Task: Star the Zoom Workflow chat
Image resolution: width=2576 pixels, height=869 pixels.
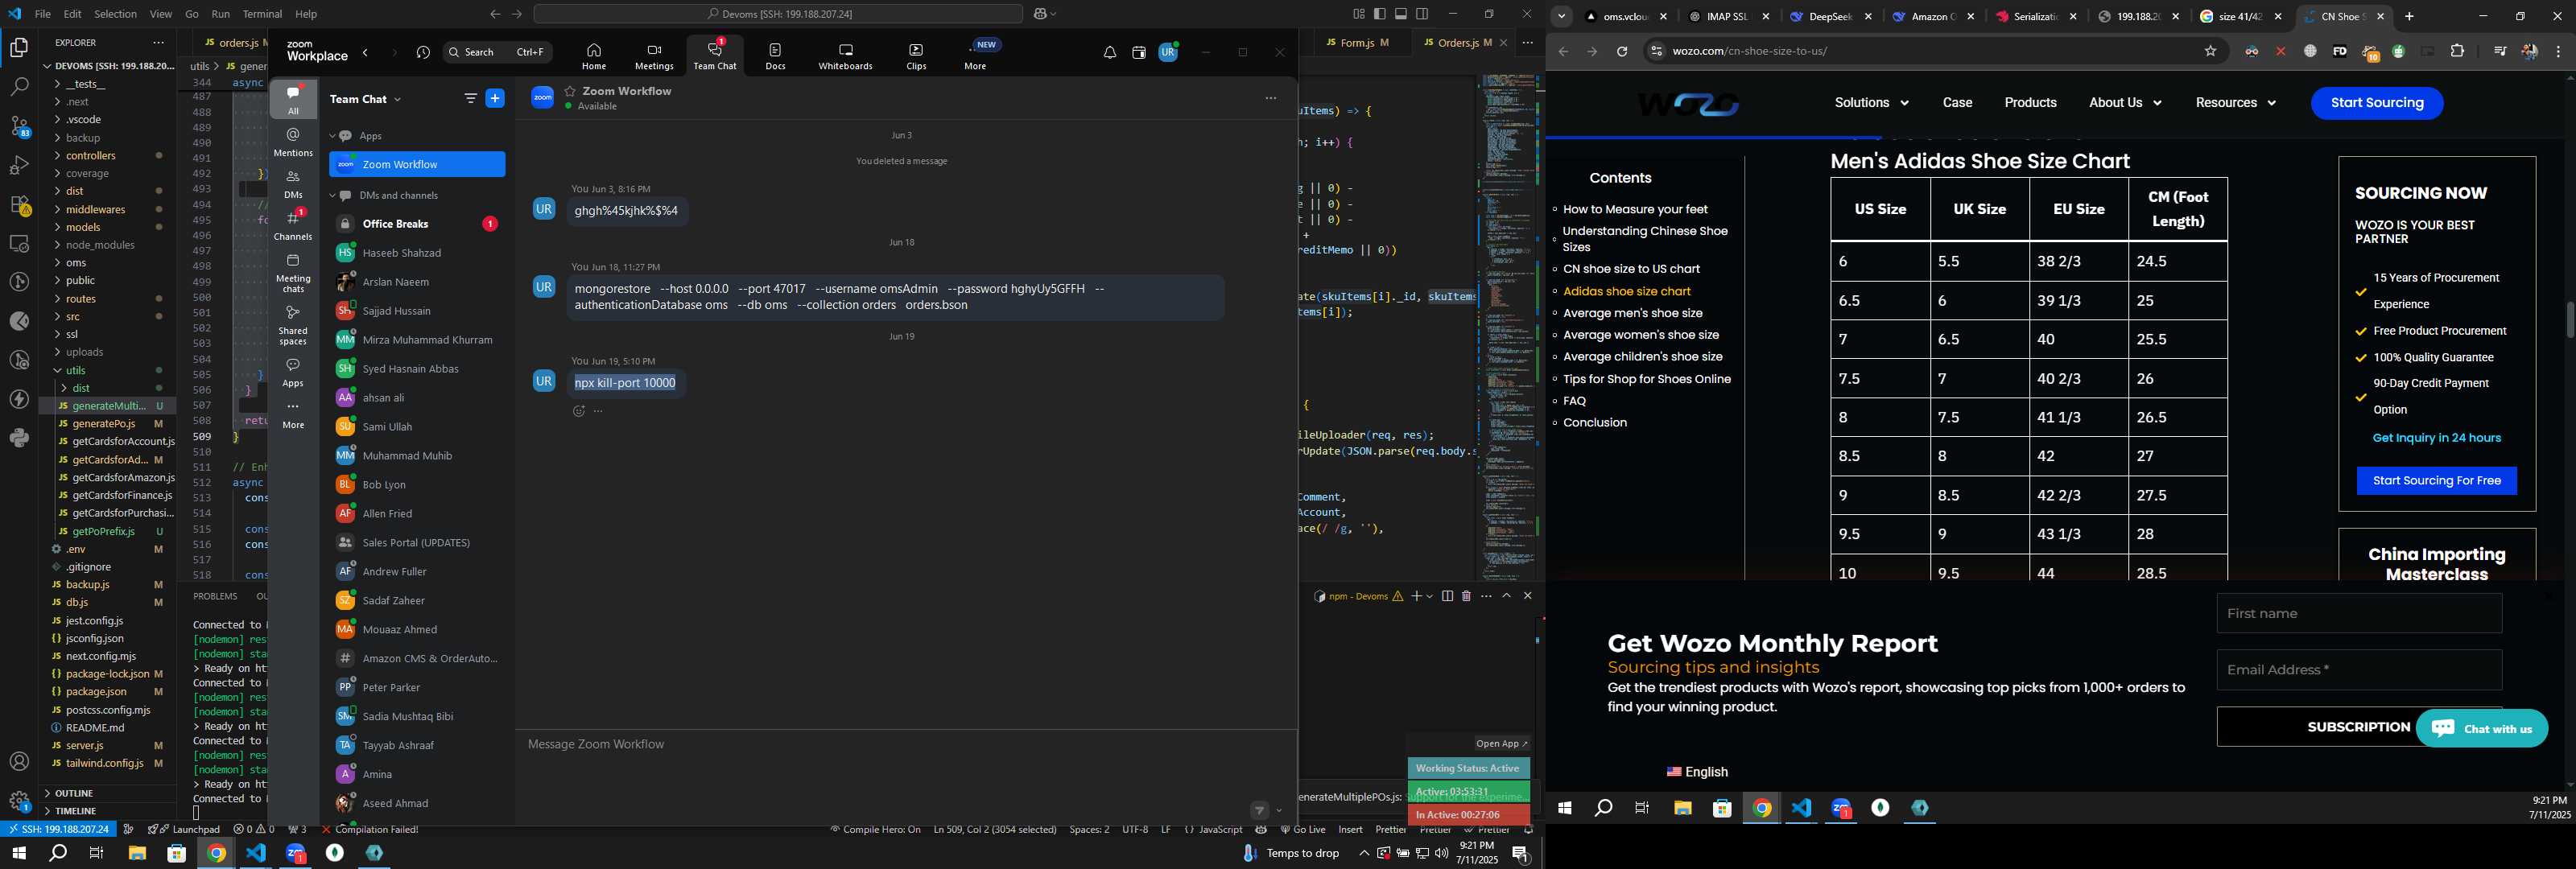Action: 570,91
